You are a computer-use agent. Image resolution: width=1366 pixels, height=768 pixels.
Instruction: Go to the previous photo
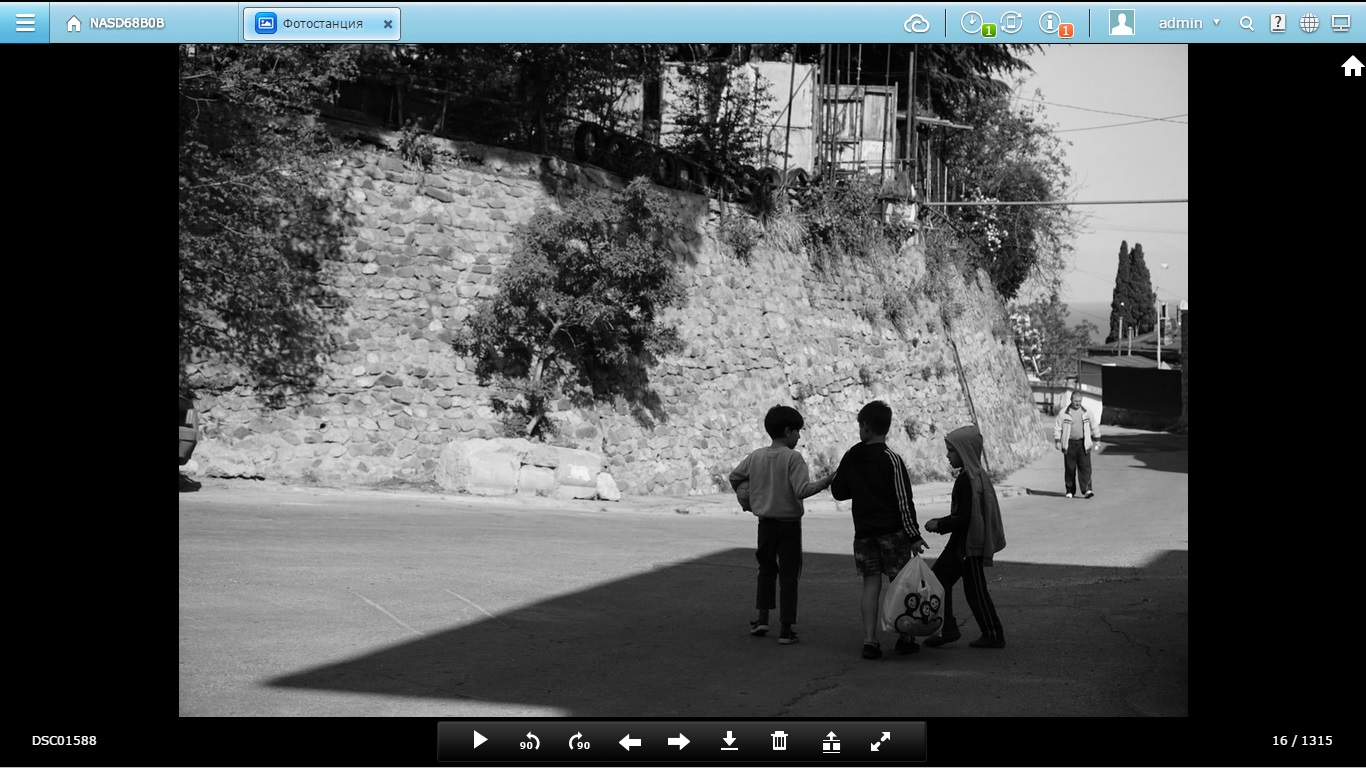tap(630, 741)
